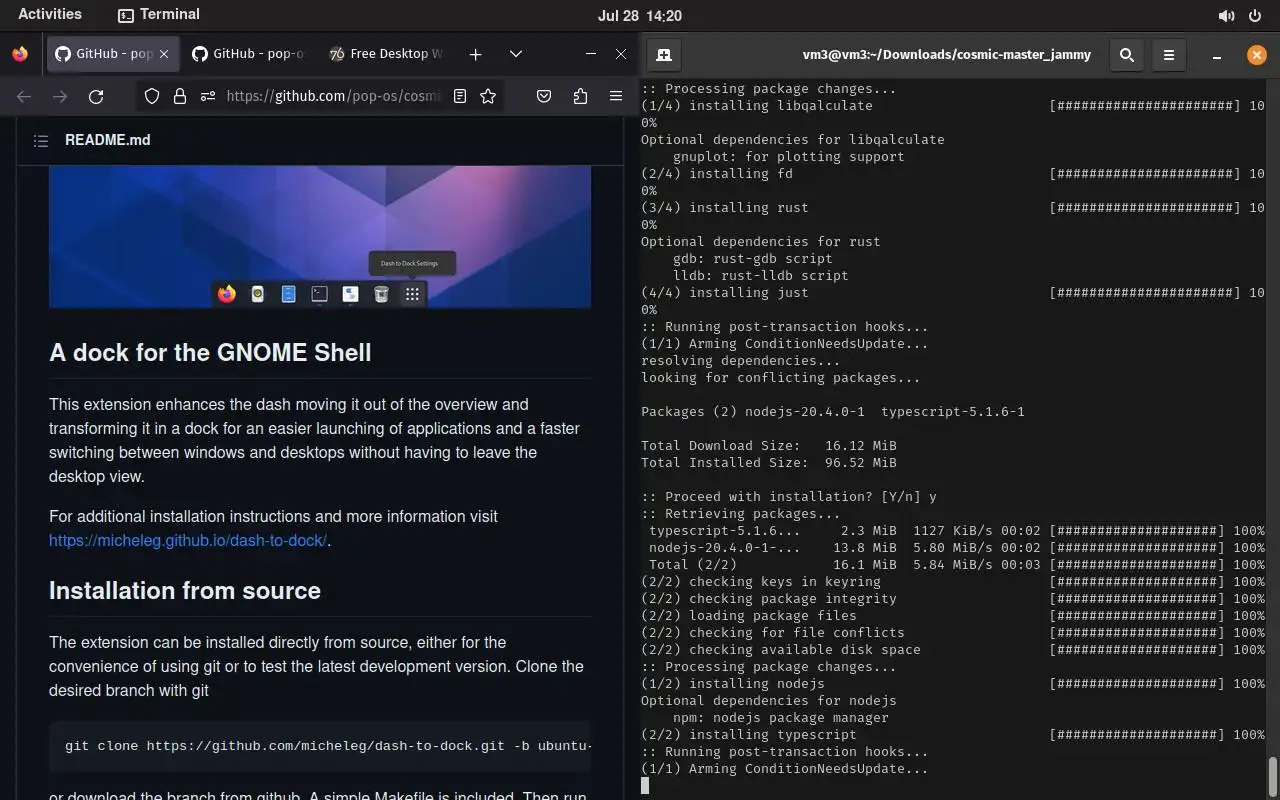
Task: Open the Activities overview
Action: point(50,14)
